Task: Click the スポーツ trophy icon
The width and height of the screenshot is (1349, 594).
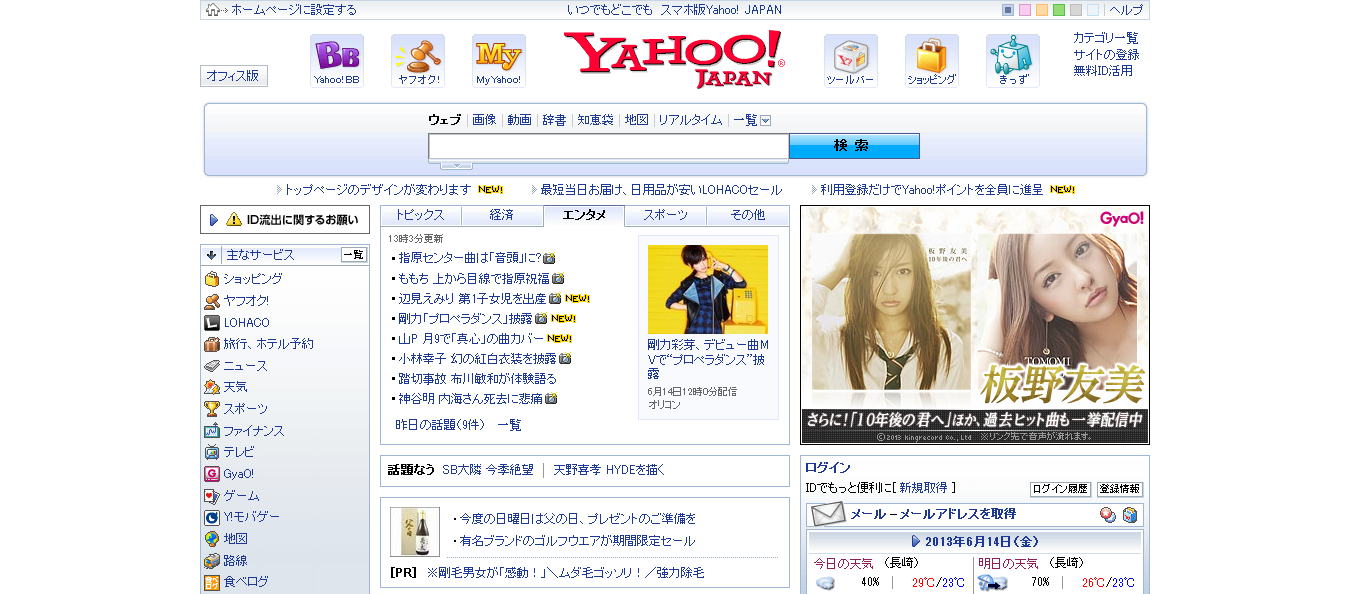Action: tap(212, 409)
